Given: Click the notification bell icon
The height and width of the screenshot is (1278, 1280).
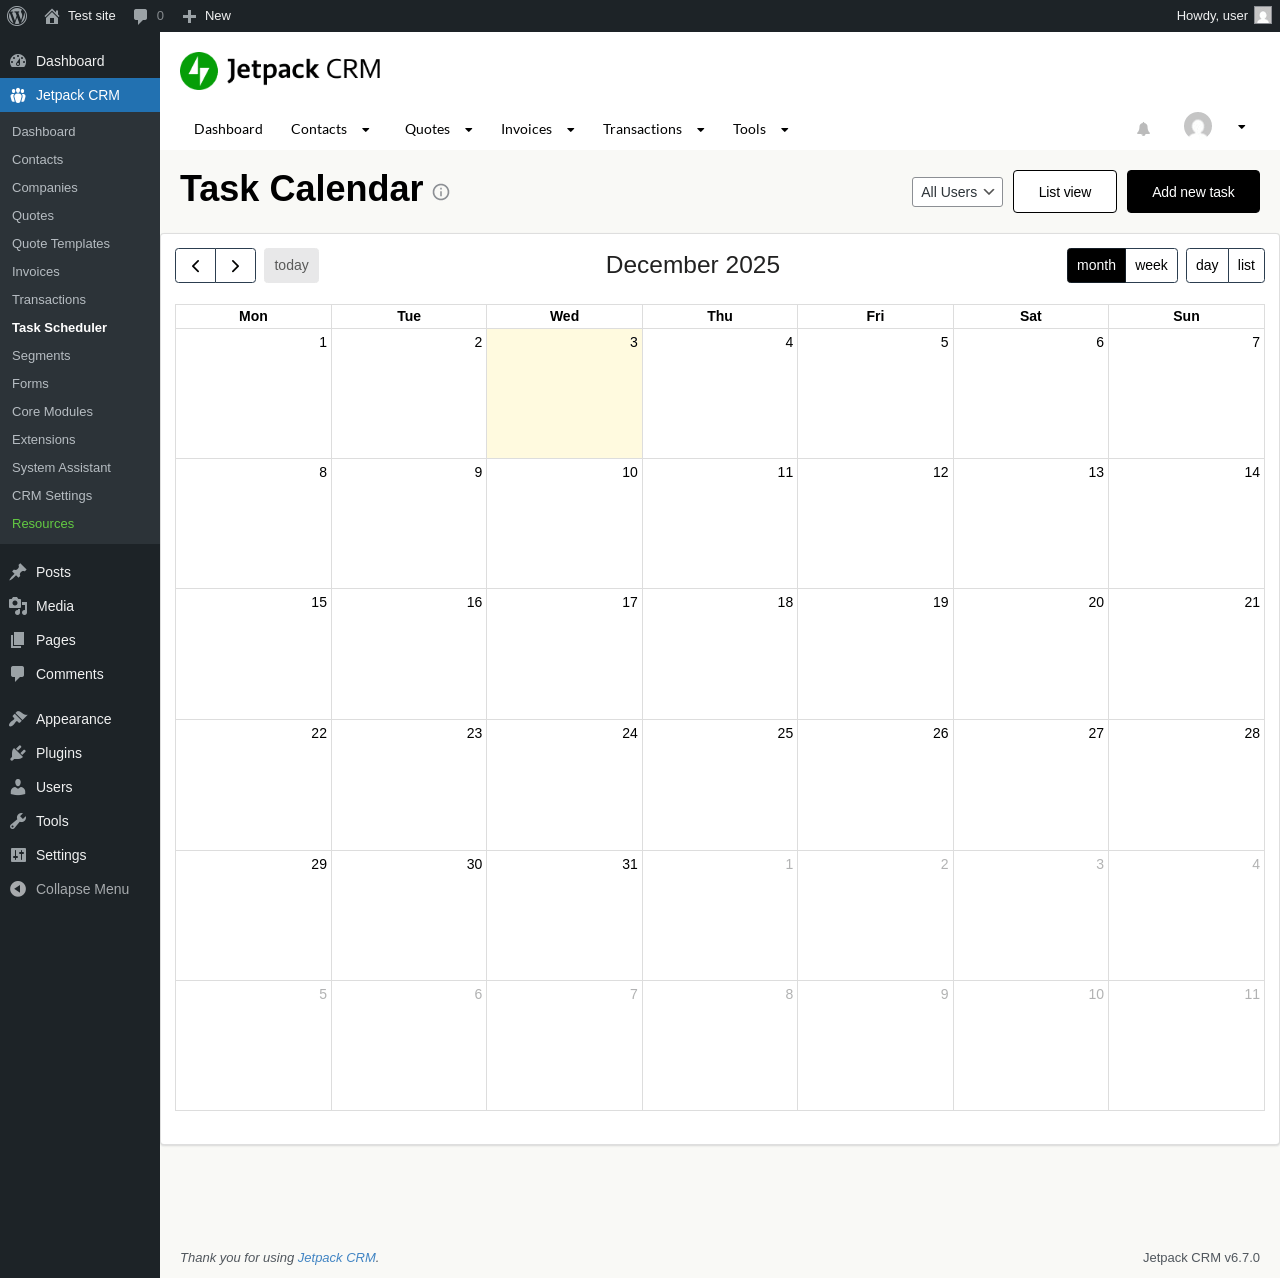Looking at the screenshot, I should pyautogui.click(x=1143, y=129).
